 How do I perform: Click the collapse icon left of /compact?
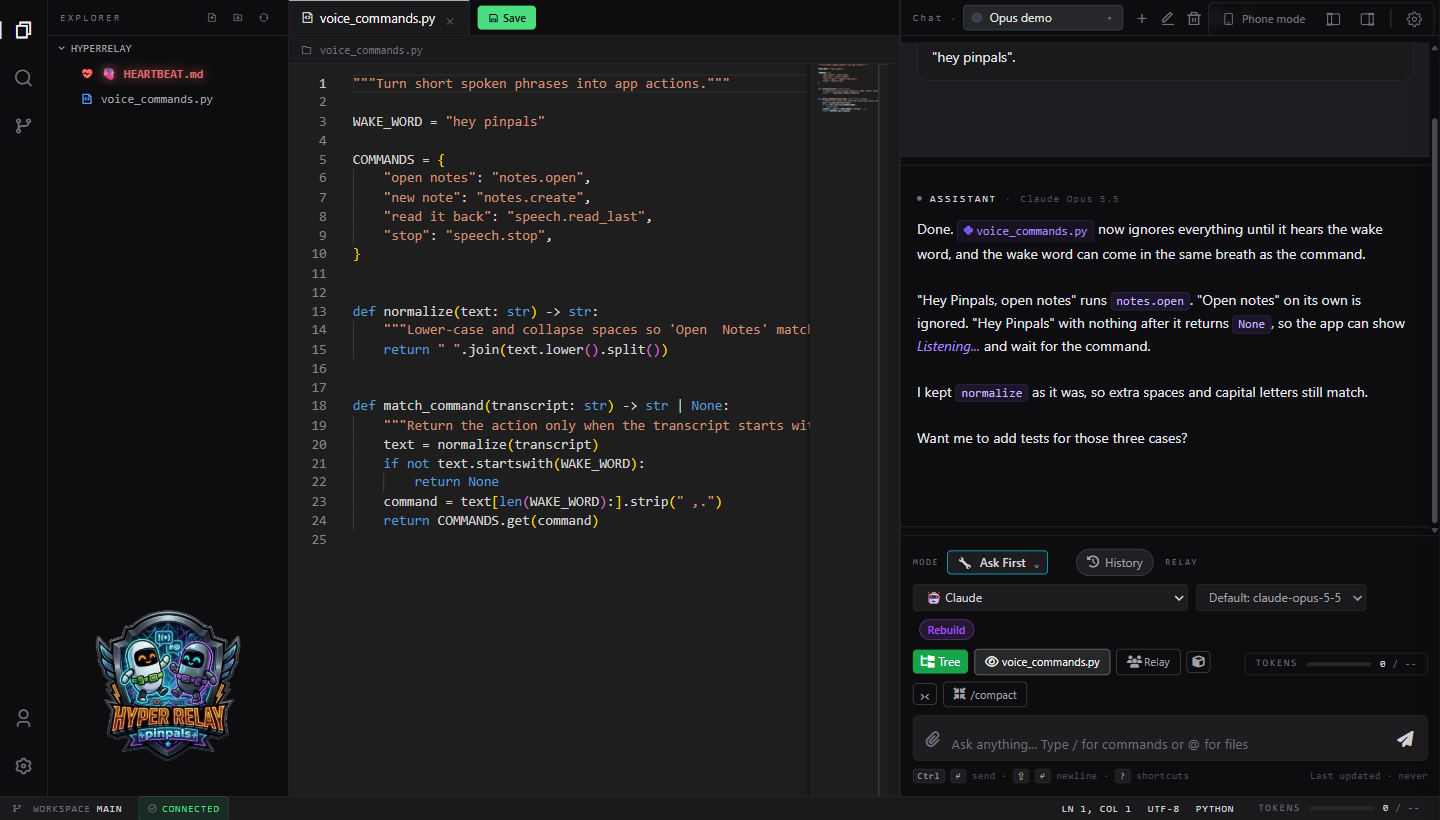tap(925, 695)
